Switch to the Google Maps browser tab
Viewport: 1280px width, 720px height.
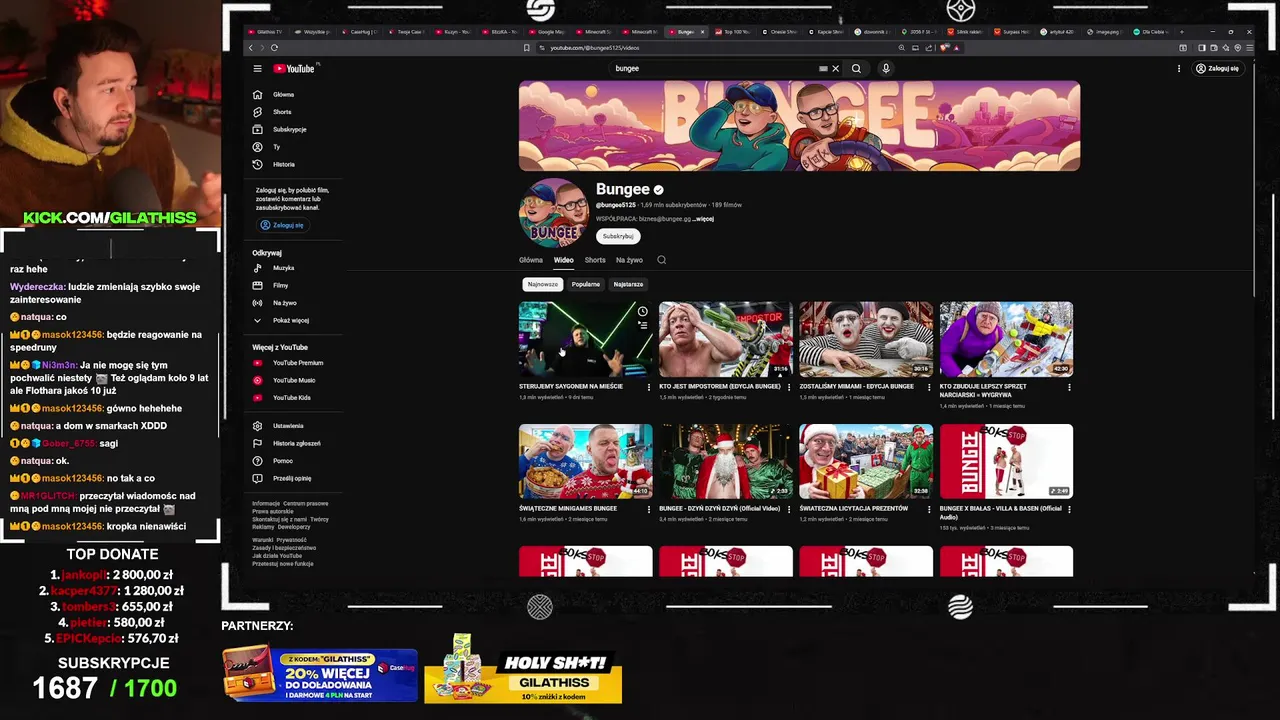pyautogui.click(x=546, y=32)
